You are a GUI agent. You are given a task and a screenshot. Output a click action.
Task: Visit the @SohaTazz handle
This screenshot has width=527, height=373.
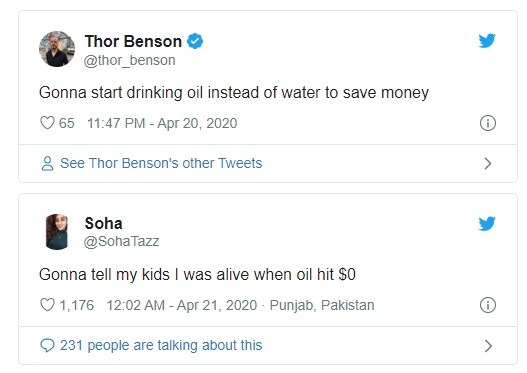tap(121, 241)
